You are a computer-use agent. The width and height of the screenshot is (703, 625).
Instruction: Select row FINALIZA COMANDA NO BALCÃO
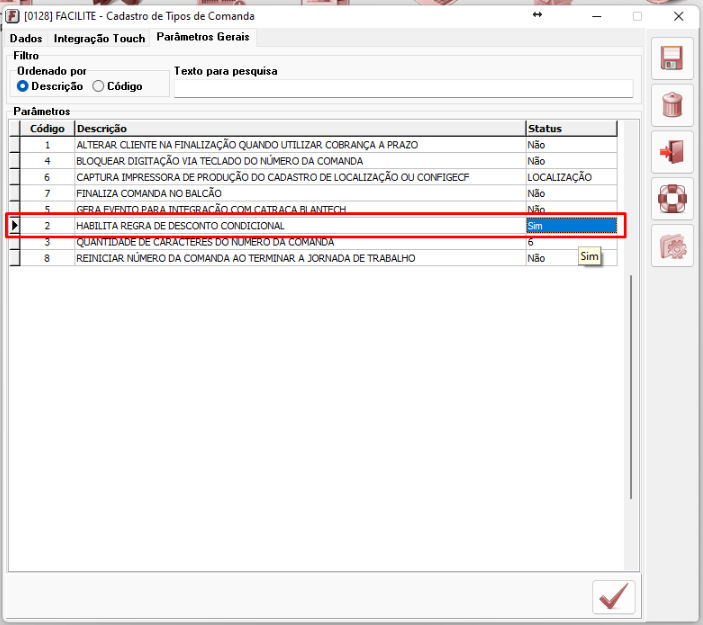point(313,193)
